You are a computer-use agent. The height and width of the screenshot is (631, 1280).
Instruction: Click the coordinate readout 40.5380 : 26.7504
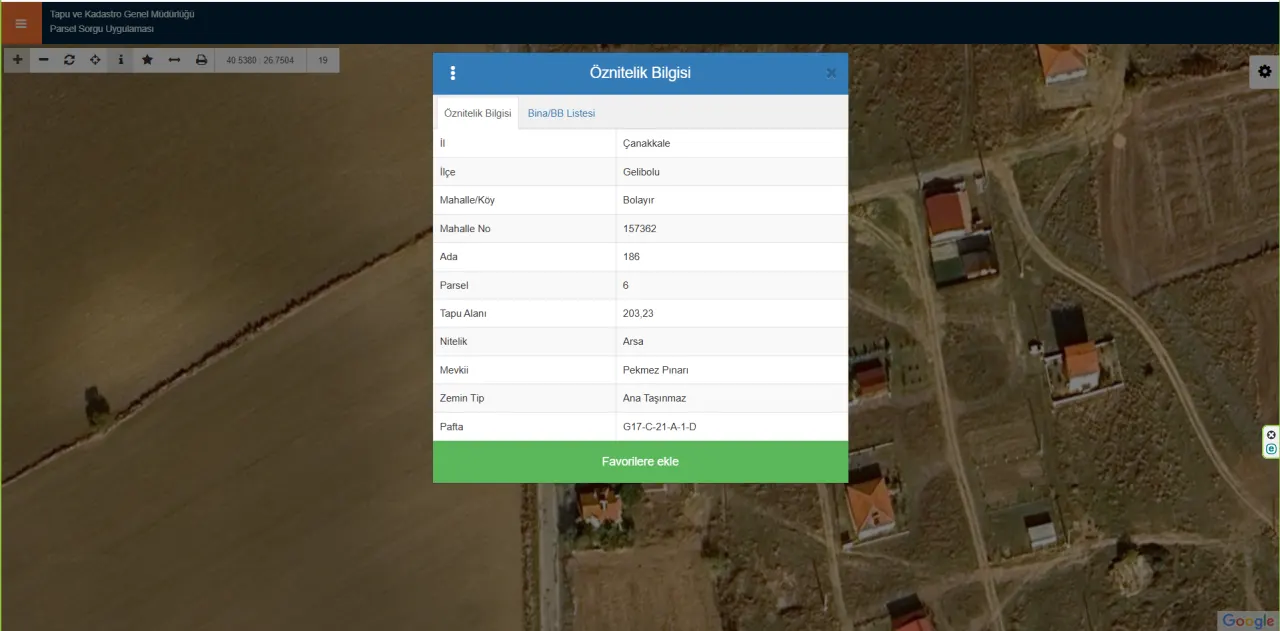(260, 60)
